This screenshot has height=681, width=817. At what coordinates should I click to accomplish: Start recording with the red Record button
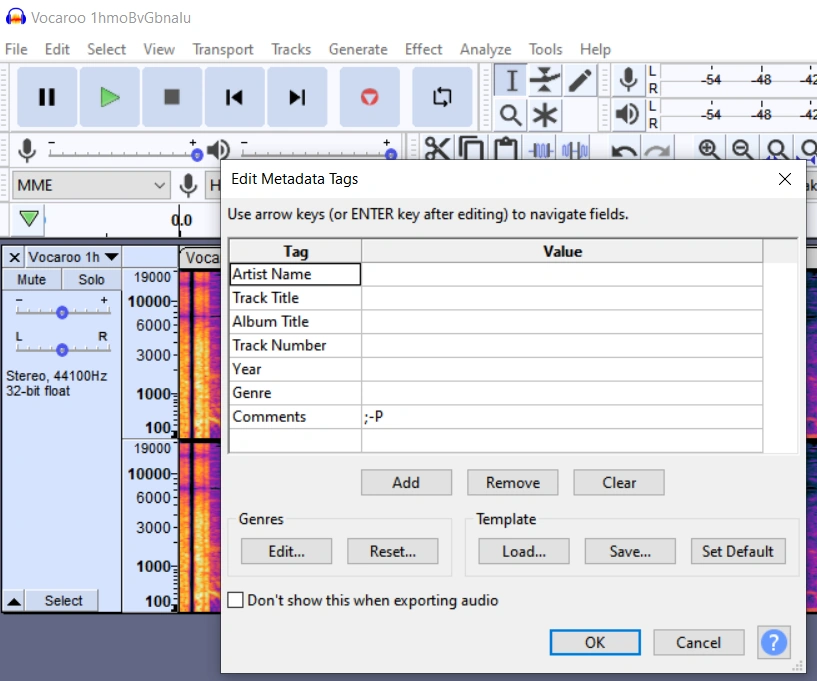pyautogui.click(x=369, y=97)
